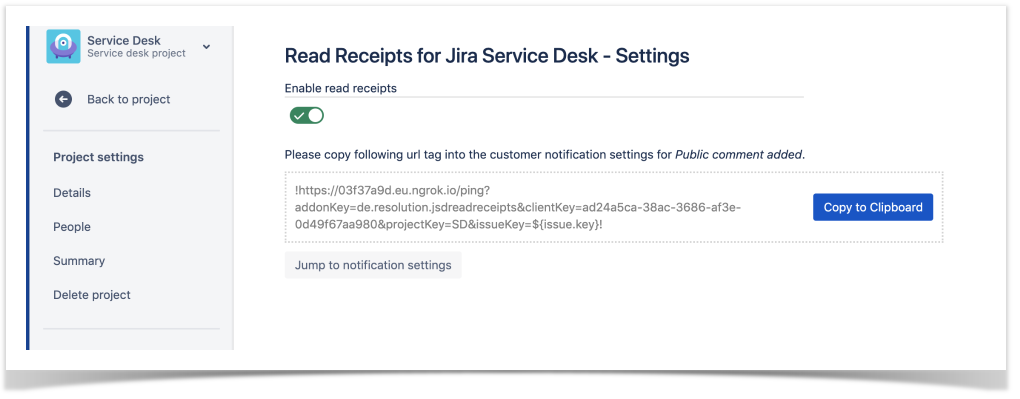Image resolution: width=1020 pixels, height=399 pixels.
Task: Open the Details project settings item
Action: tap(72, 193)
